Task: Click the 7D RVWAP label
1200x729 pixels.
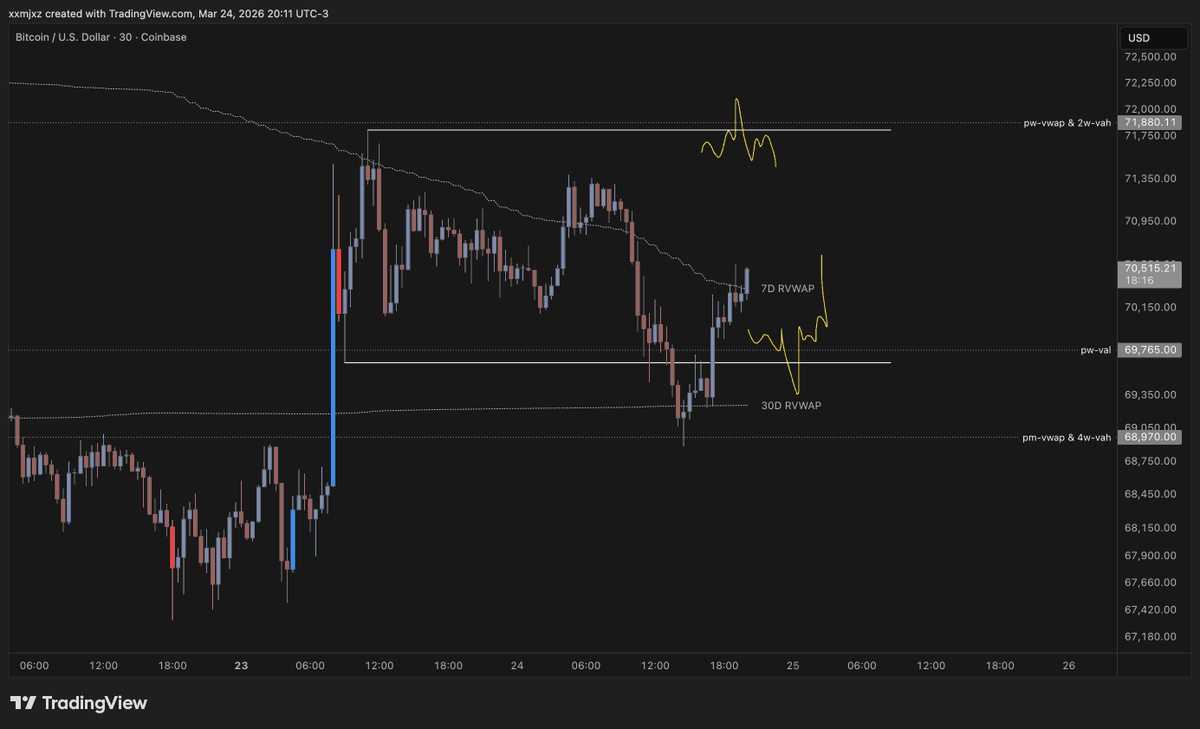Action: coord(788,288)
